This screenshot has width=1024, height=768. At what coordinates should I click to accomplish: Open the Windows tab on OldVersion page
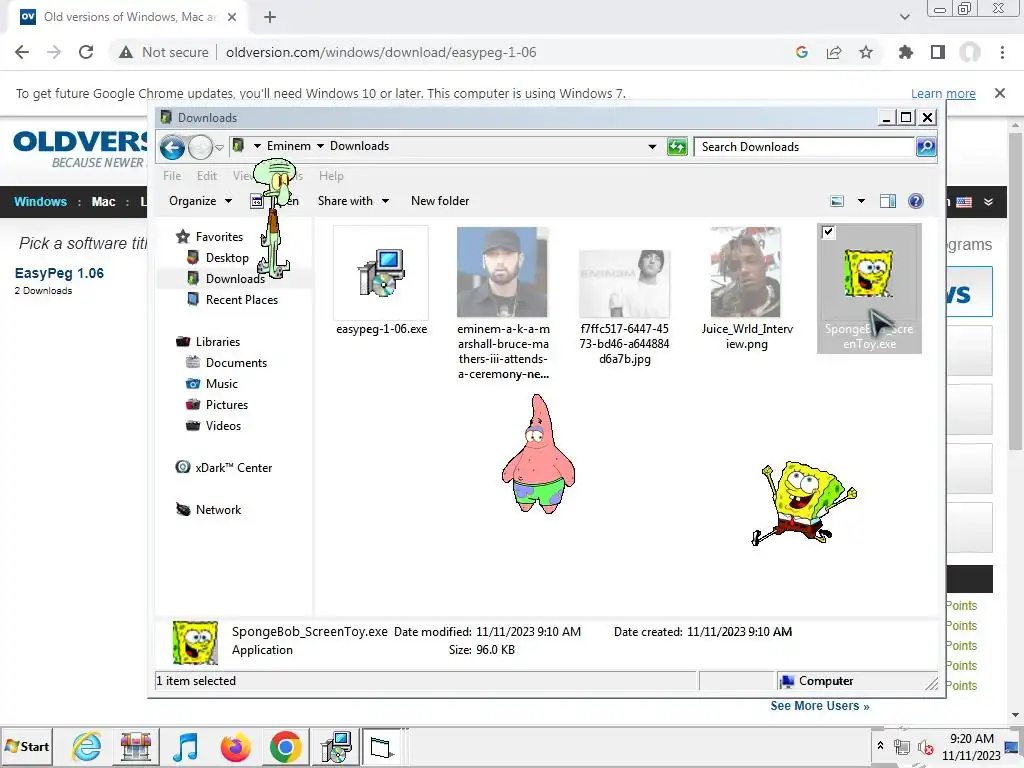40,201
